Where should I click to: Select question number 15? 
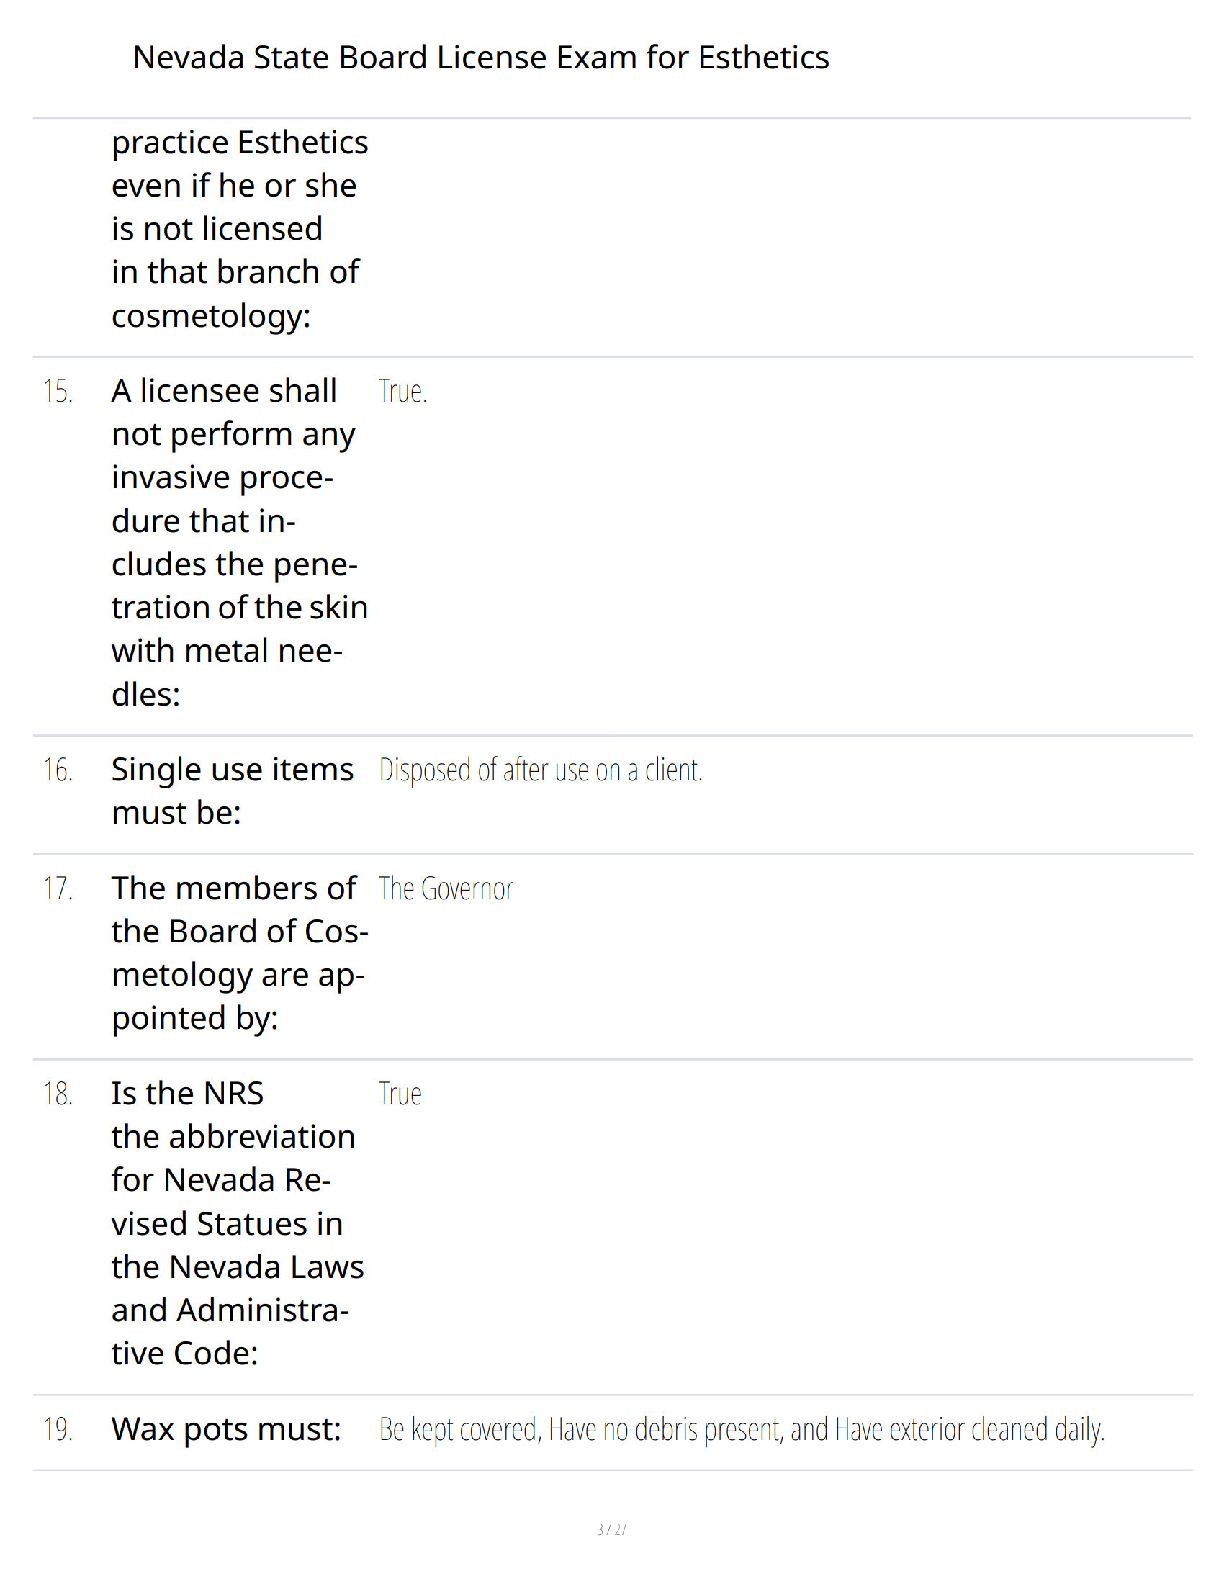58,391
